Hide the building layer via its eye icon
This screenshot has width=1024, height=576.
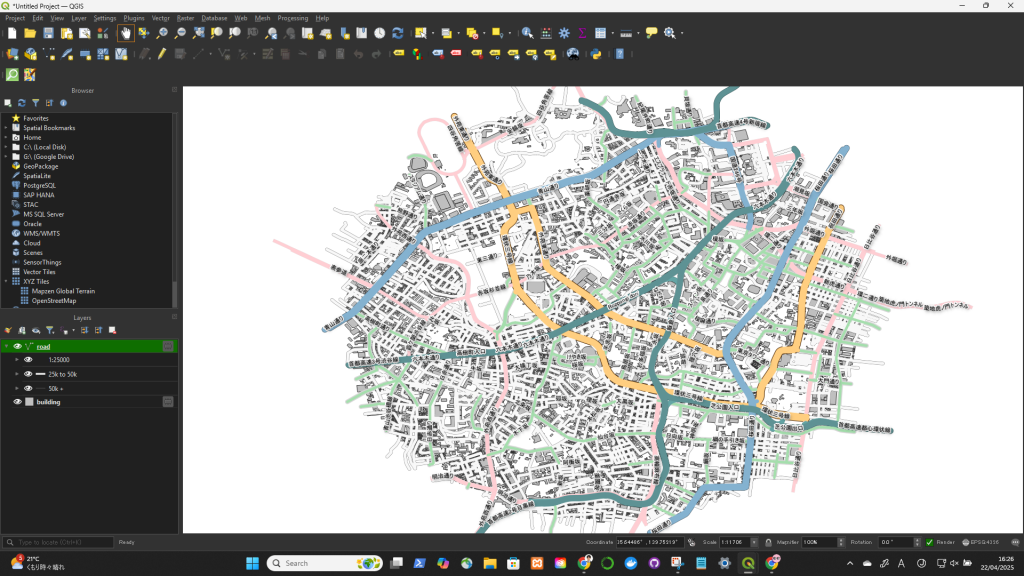coord(17,402)
